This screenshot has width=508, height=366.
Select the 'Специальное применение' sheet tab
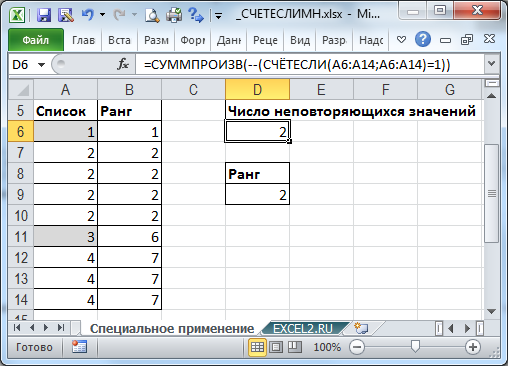(x=171, y=329)
